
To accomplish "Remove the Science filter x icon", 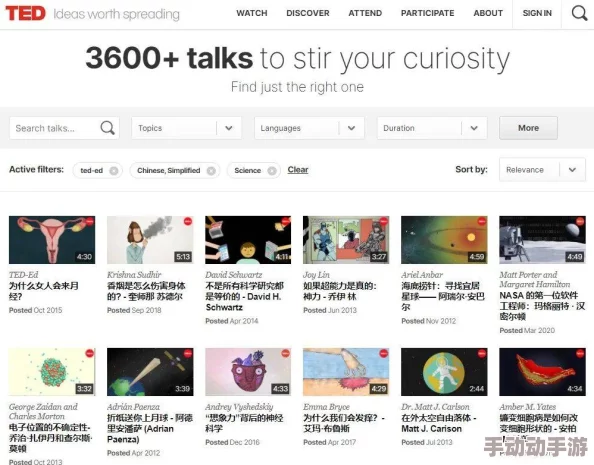I will [x=272, y=171].
